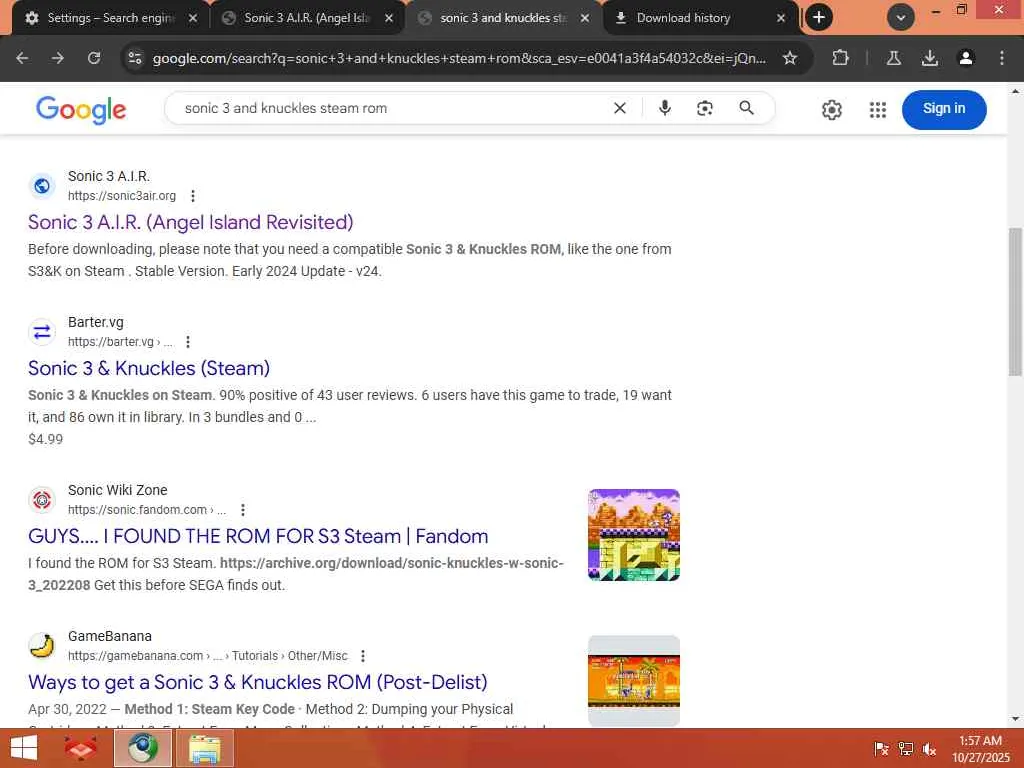Click the page vertical scrollbar thumb

(1015, 302)
